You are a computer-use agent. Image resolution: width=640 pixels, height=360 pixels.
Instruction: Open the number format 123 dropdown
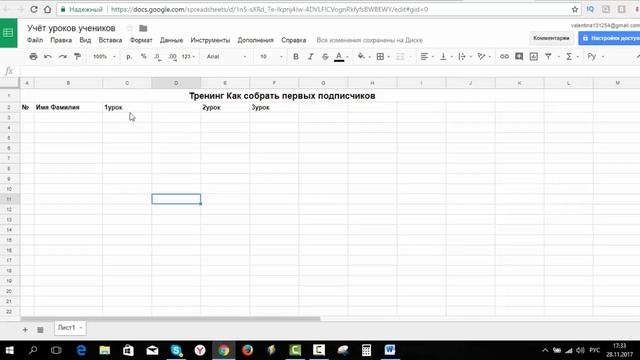[188, 57]
